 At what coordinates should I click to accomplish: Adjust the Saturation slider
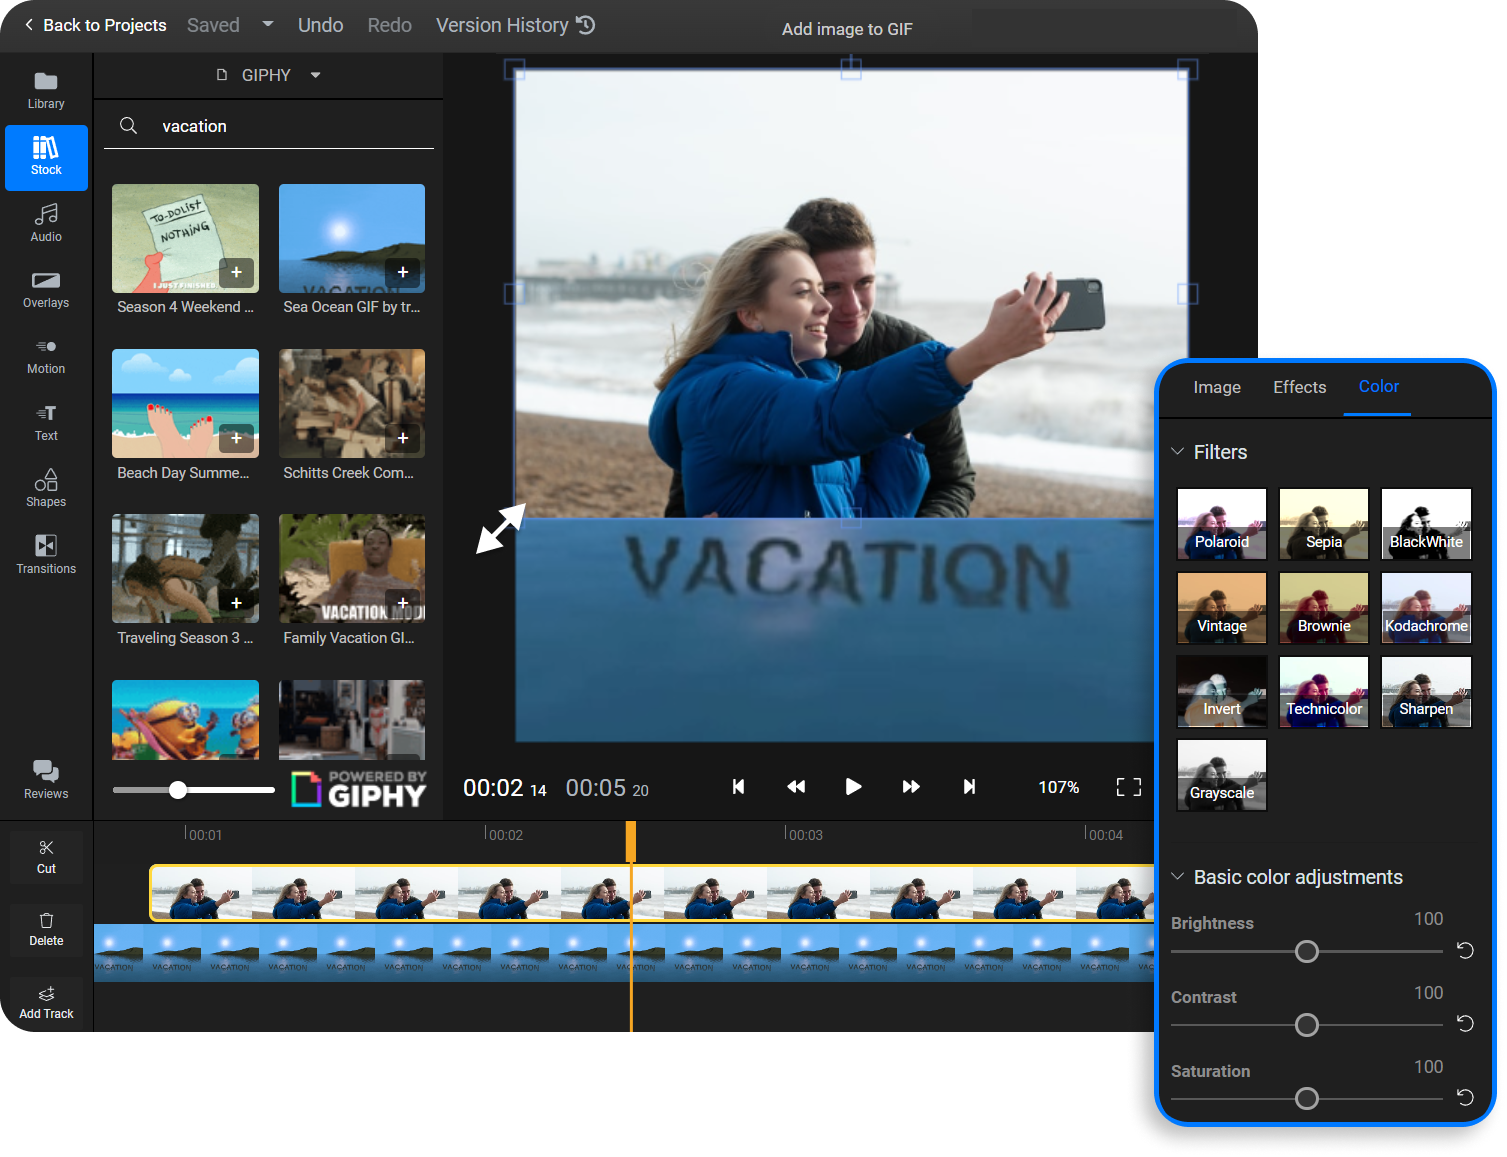(x=1305, y=1098)
